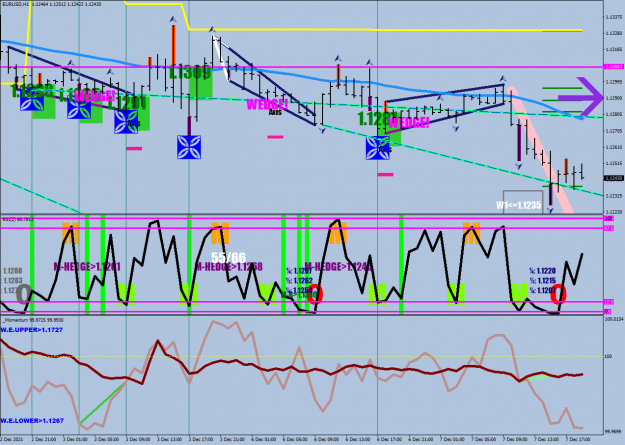
Task: Click the W.E.LOWER>1.1267 label
Action: pos(32,420)
